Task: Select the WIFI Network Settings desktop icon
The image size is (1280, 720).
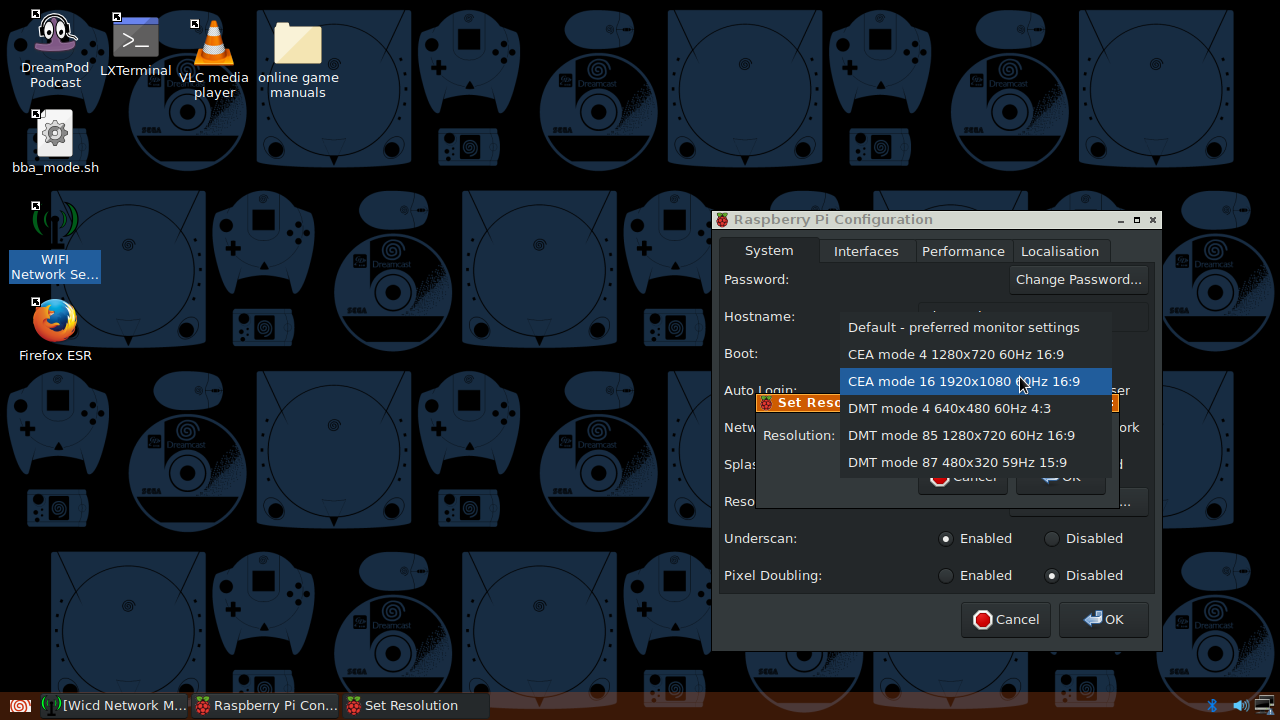Action: (55, 241)
